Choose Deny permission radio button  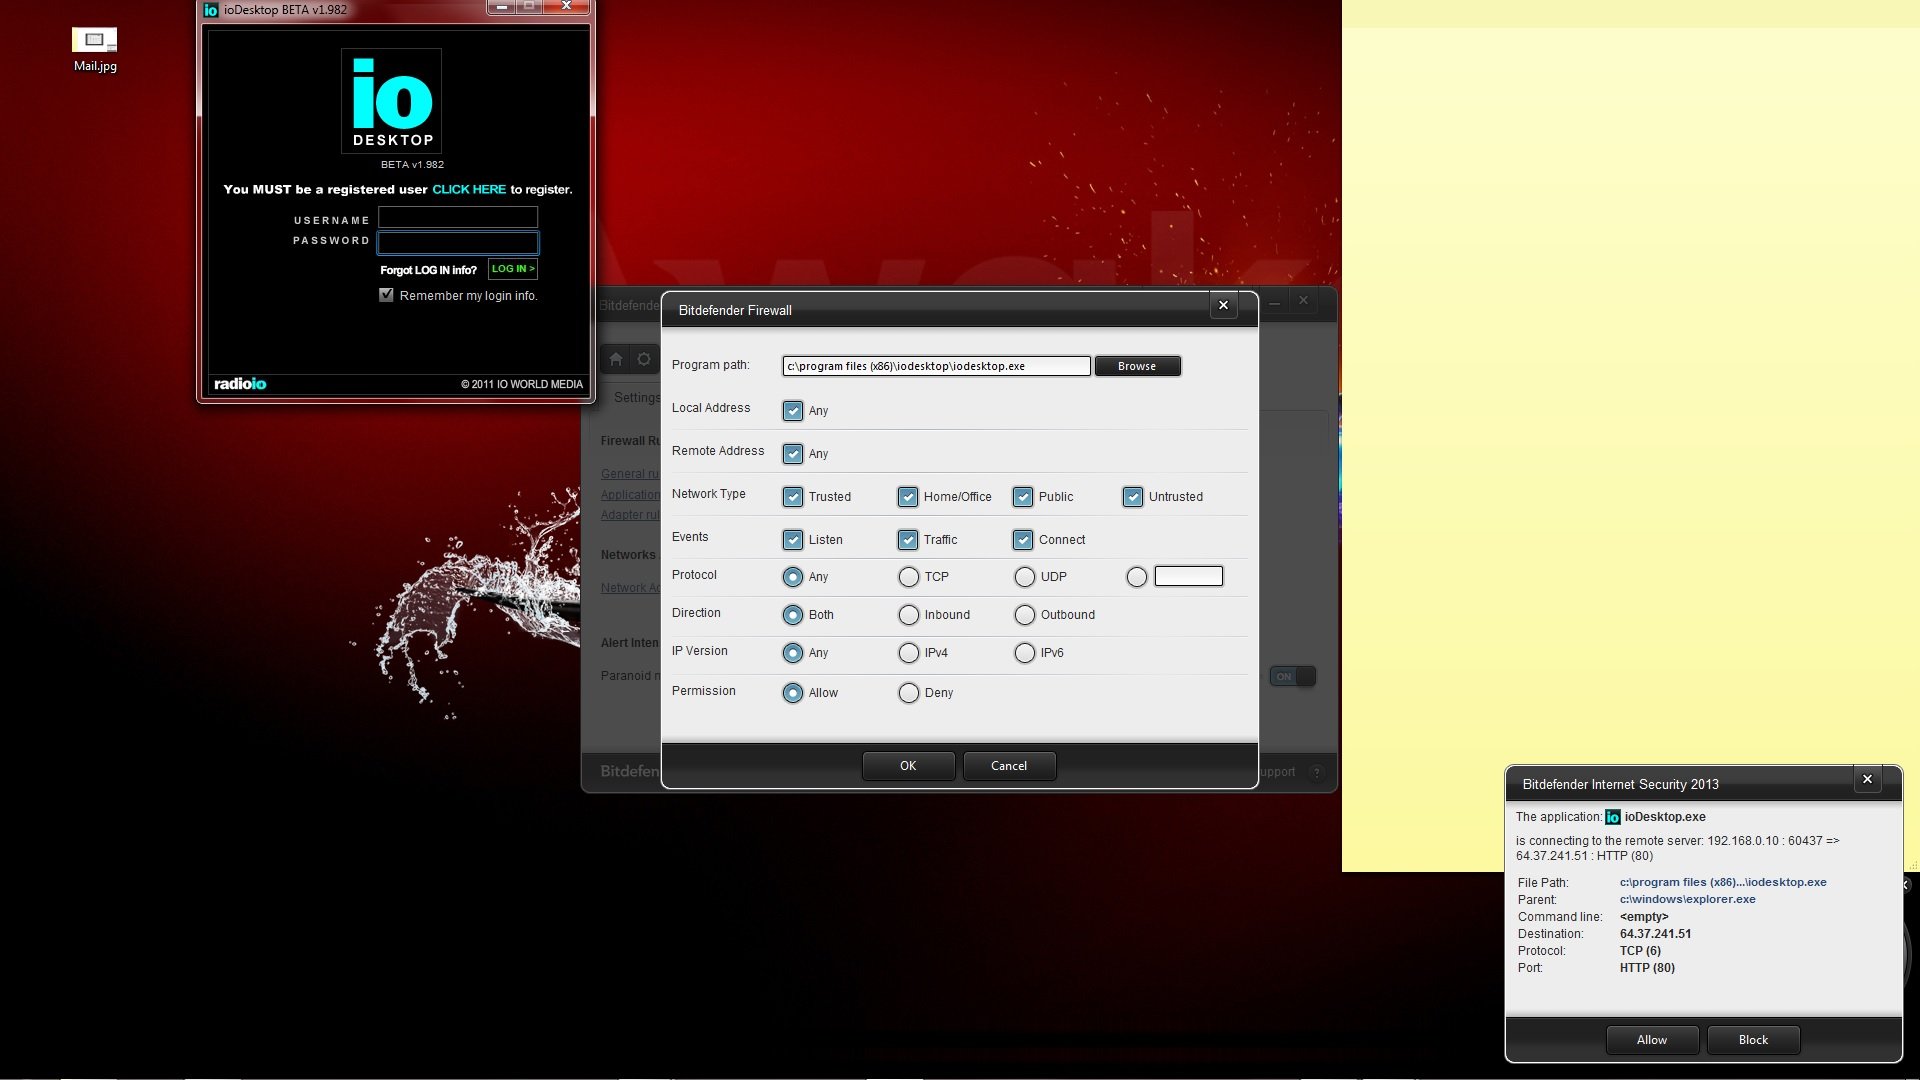pyautogui.click(x=908, y=693)
